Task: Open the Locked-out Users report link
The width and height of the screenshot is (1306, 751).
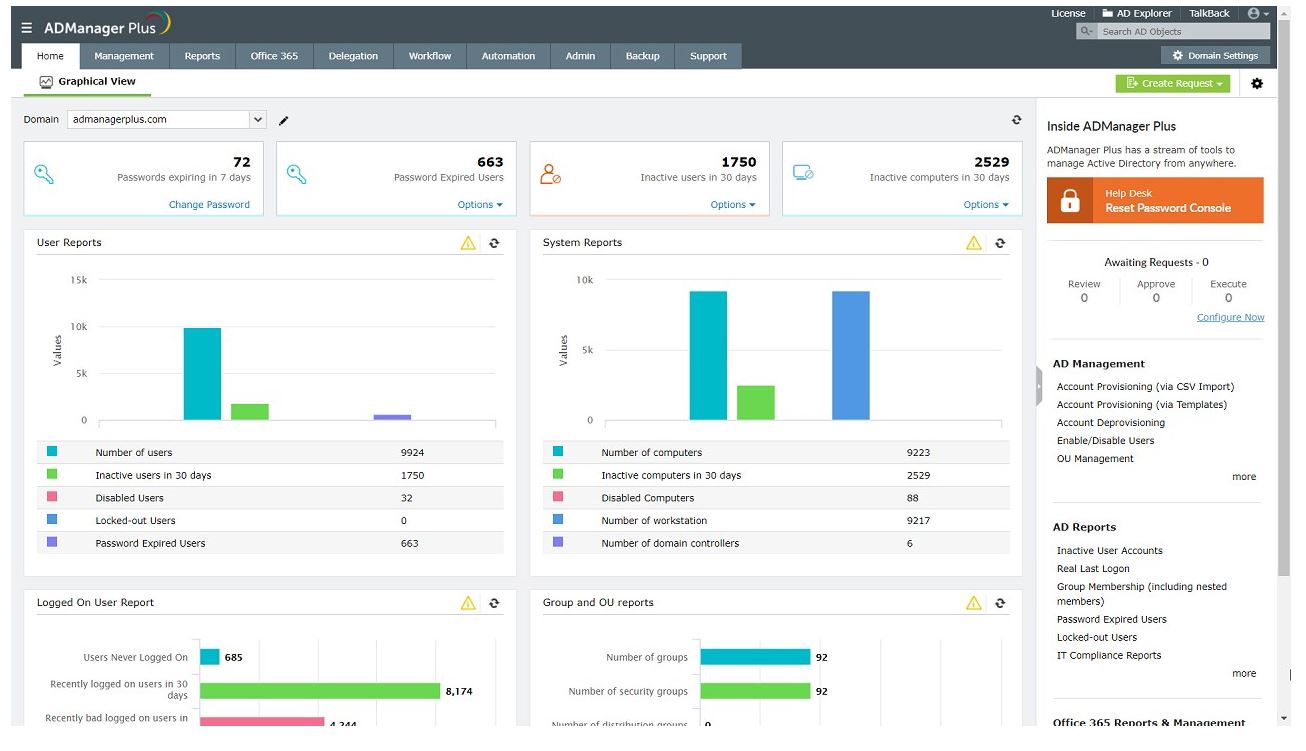Action: point(1097,638)
